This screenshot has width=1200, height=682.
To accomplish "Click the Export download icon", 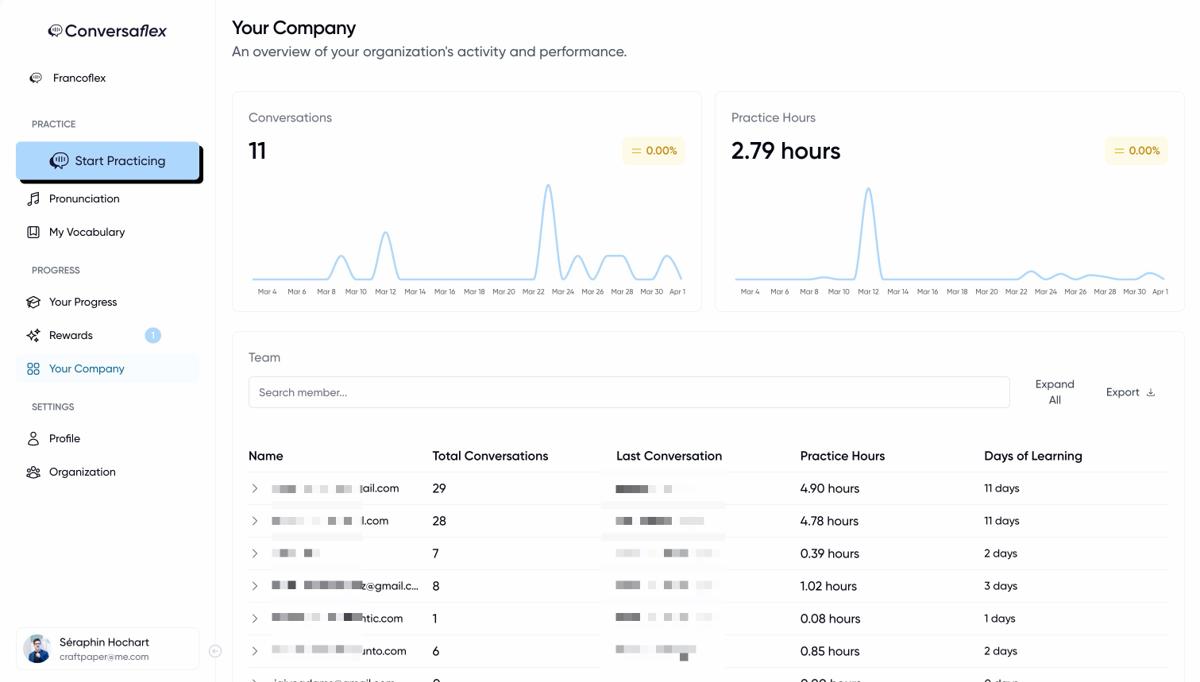I will (1150, 391).
